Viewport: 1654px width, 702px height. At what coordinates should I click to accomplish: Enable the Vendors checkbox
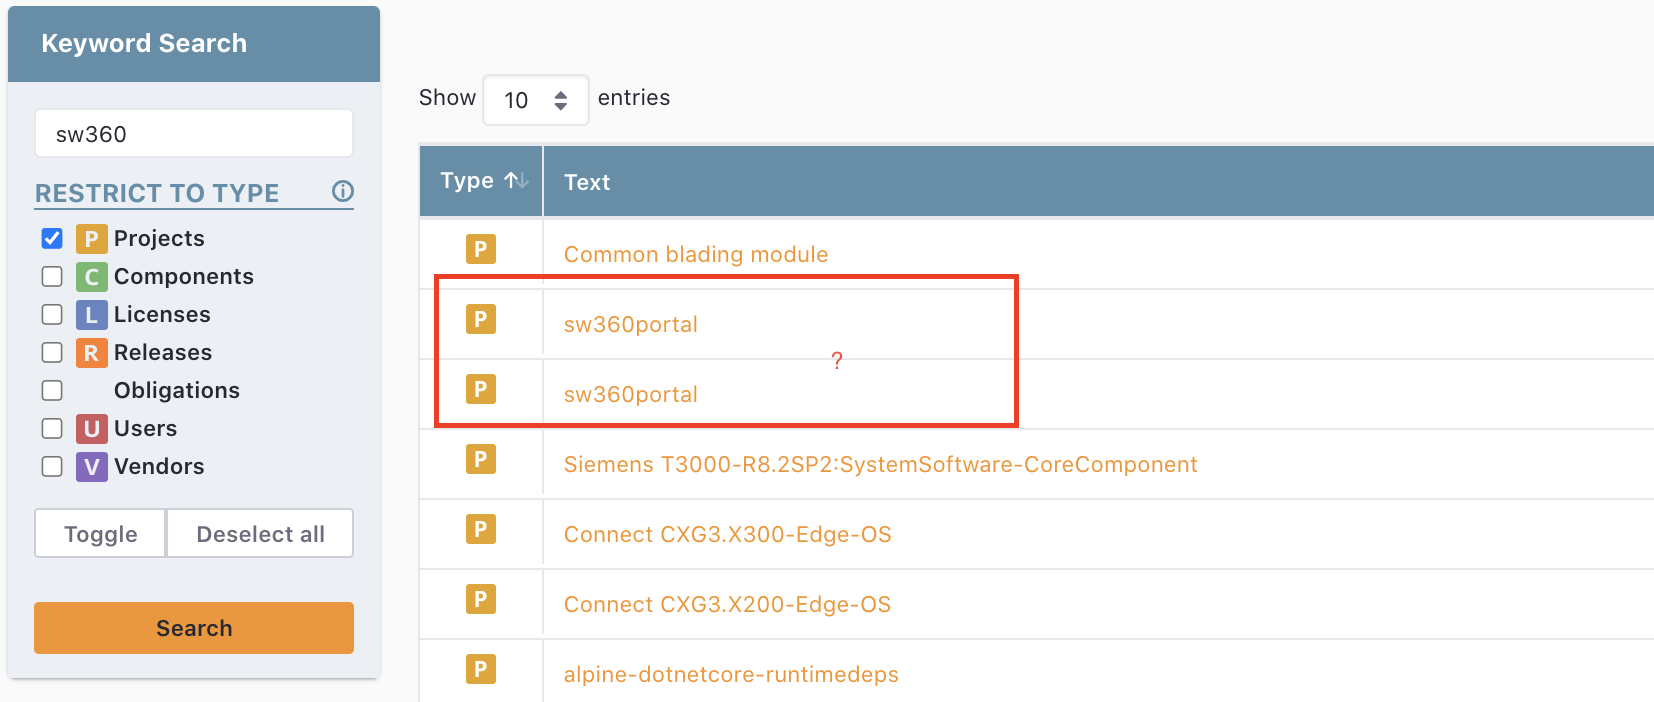tap(52, 466)
